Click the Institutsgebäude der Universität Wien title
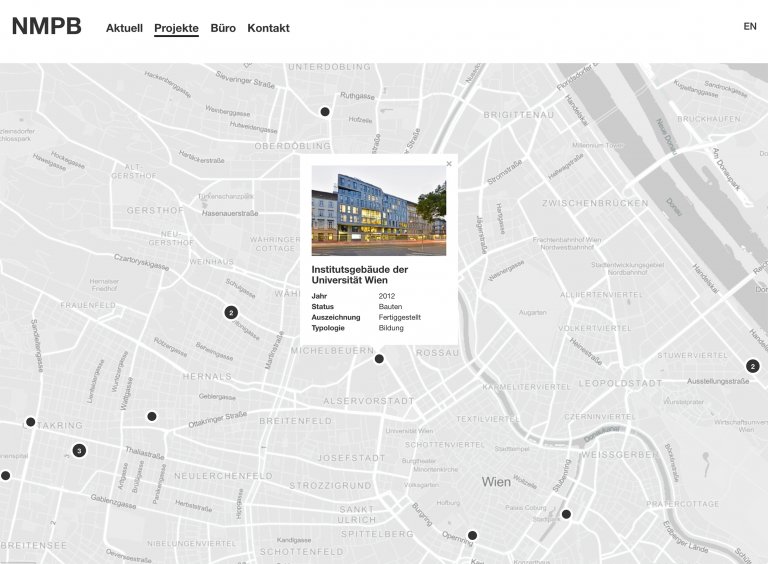 [x=360, y=275]
